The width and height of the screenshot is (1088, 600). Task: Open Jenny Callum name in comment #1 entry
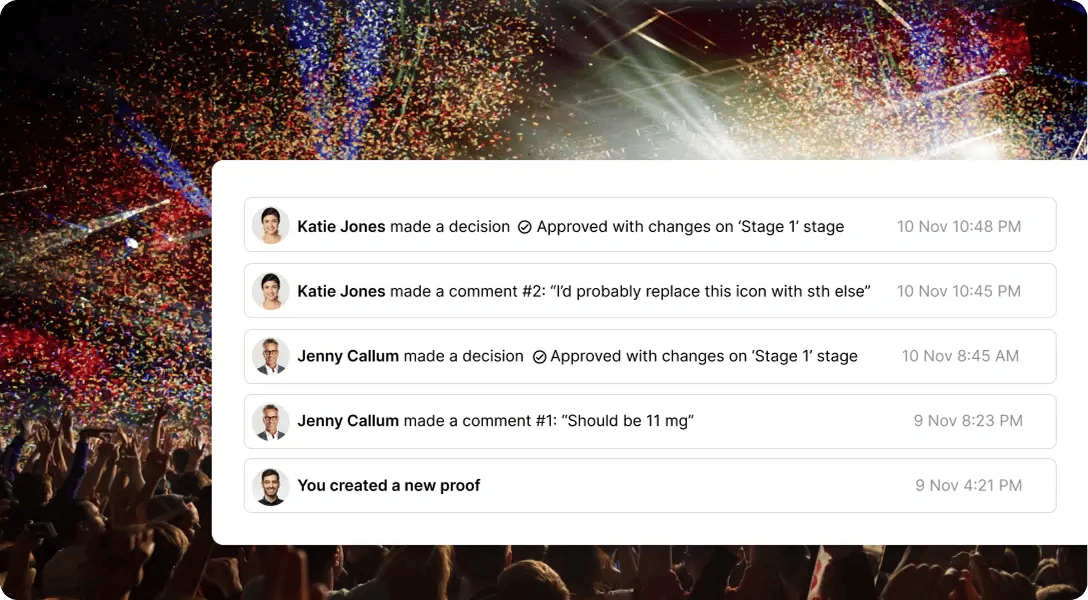click(348, 421)
